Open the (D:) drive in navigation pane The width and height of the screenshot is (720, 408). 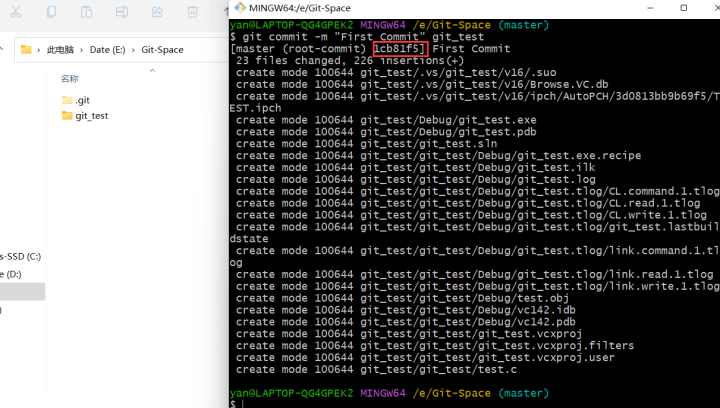pyautogui.click(x=11, y=274)
